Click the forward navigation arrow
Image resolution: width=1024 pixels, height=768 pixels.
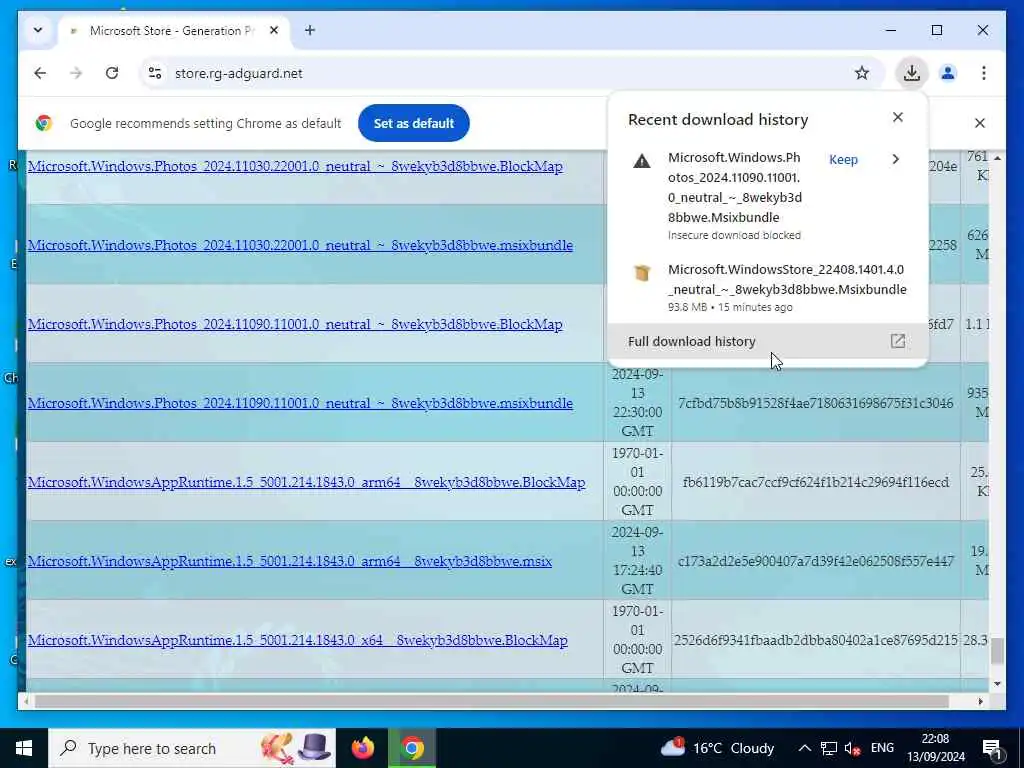[x=76, y=73]
